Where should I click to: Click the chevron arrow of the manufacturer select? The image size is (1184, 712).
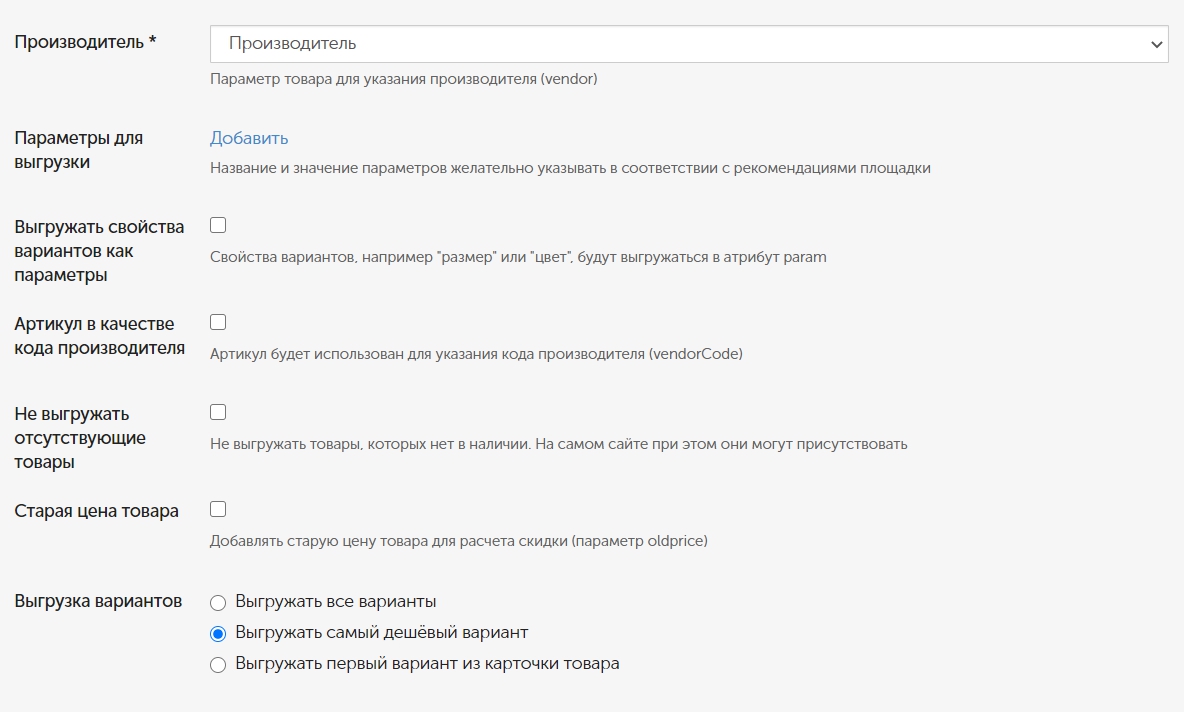click(x=1157, y=44)
